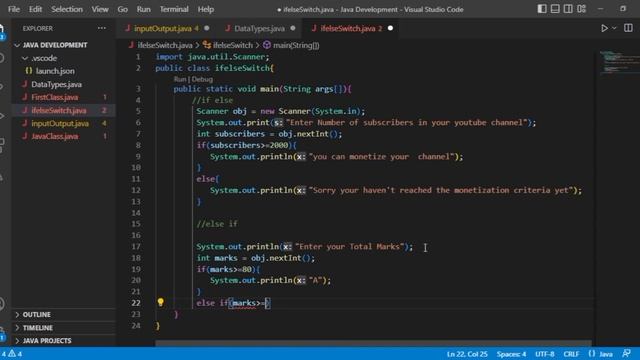Viewport: 640px width, 360px height.
Task: Split the editor to the right
Action: [x=628, y=28]
